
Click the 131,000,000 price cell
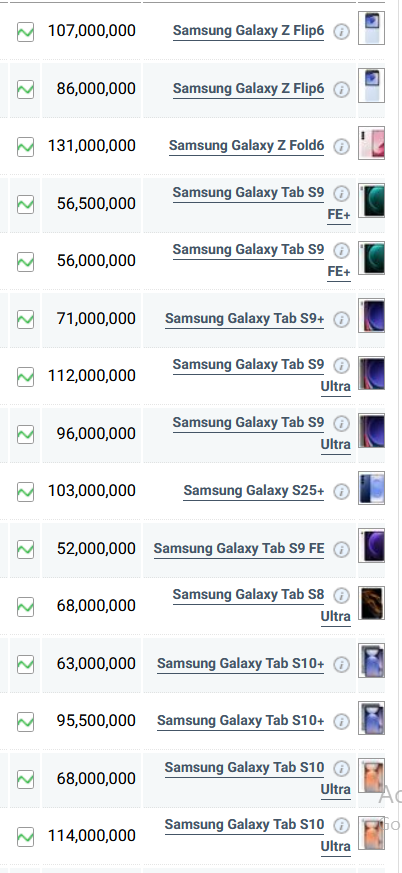[91, 146]
